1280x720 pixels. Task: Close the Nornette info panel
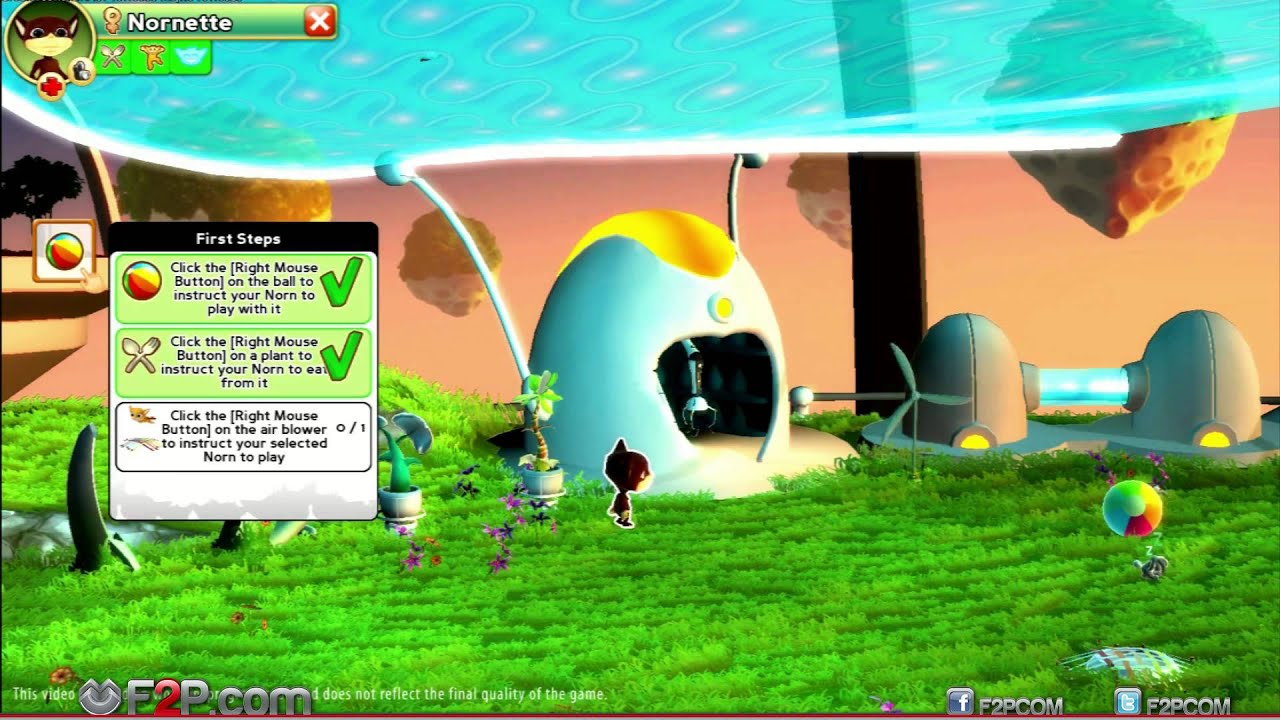pyautogui.click(x=320, y=21)
